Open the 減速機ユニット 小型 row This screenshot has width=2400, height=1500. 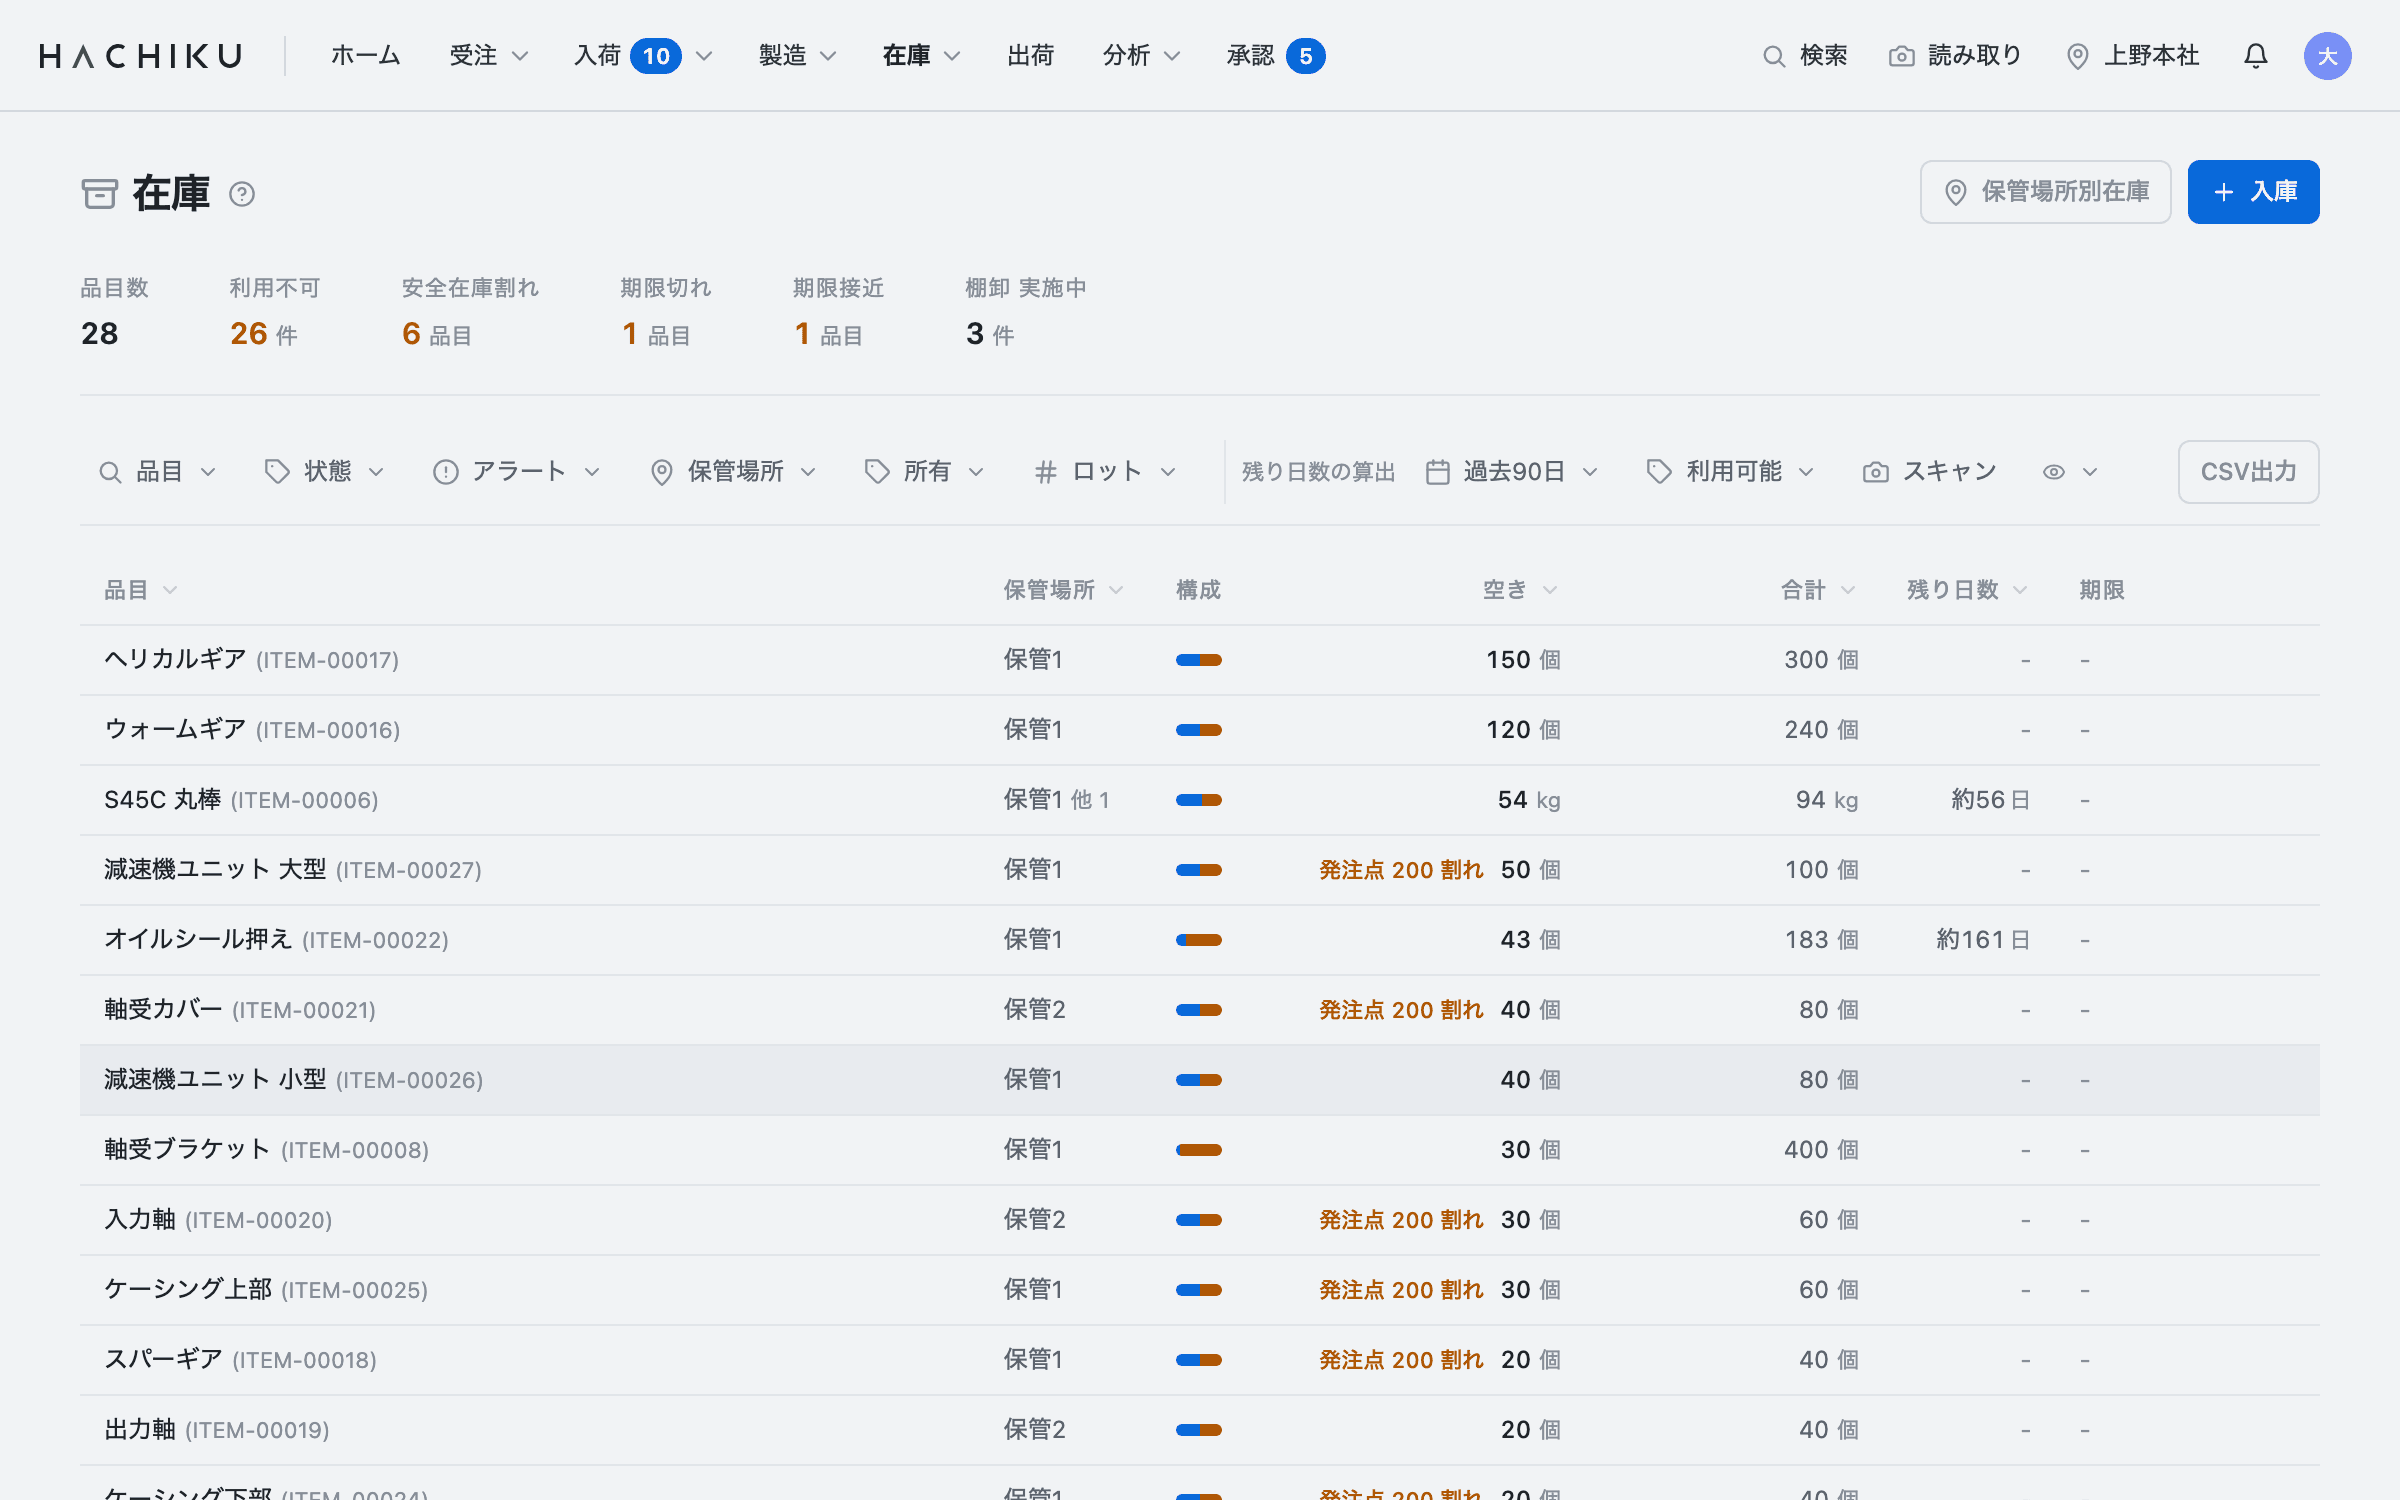point(1200,1080)
